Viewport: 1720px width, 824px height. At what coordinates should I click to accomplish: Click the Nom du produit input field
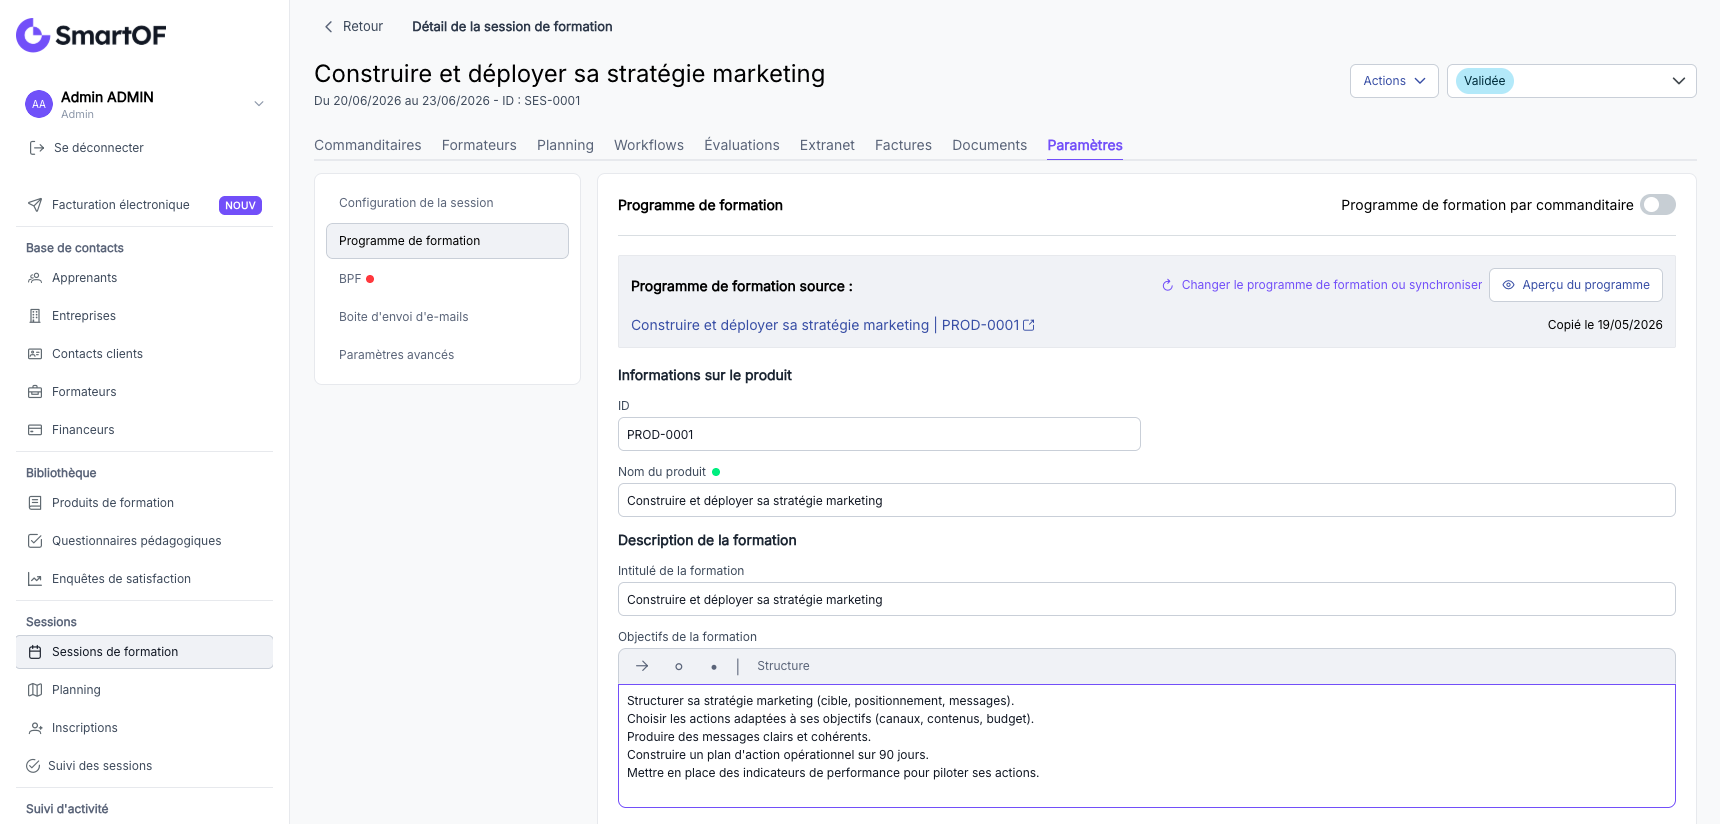point(1146,500)
